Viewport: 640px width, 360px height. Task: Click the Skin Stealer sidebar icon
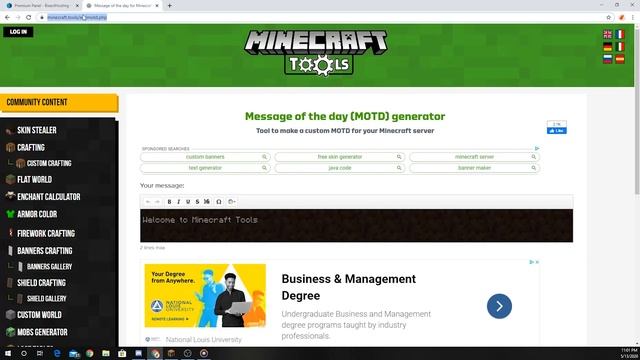coord(10,131)
